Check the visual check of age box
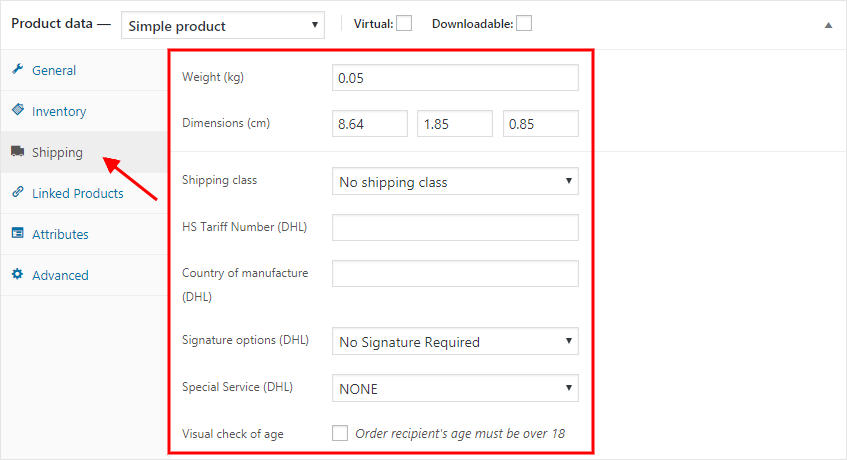 tap(340, 433)
